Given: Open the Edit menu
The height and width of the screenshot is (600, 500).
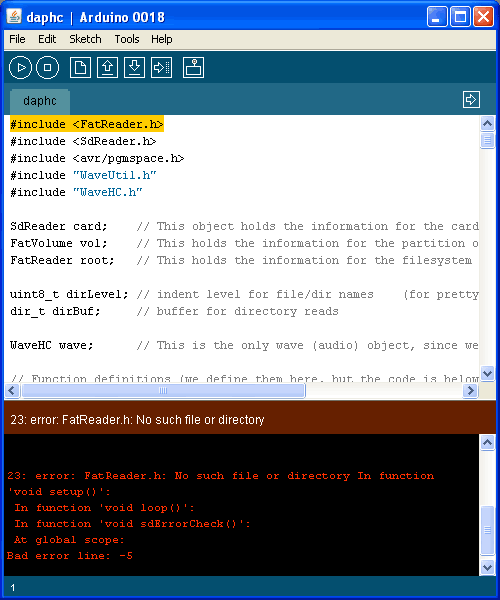Looking at the screenshot, I should coord(47,39).
